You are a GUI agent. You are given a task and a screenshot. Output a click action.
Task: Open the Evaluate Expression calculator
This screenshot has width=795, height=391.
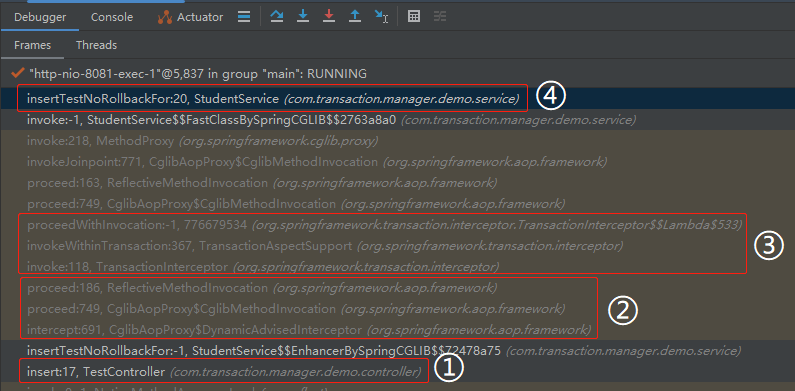pos(414,17)
